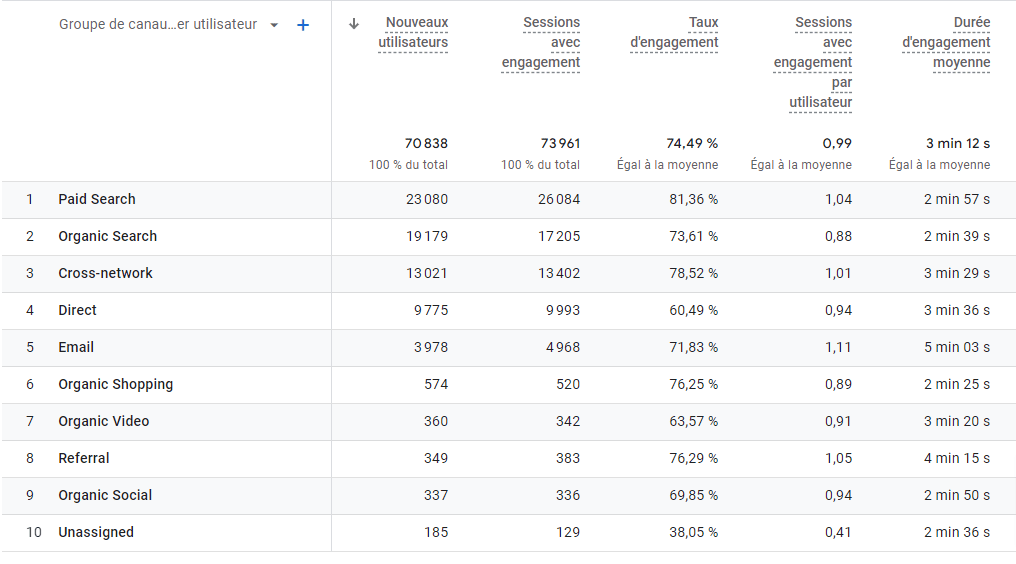Click Organic Shopping duration 2 min 25 s
This screenshot has height=564, width=1016.
click(x=957, y=384)
